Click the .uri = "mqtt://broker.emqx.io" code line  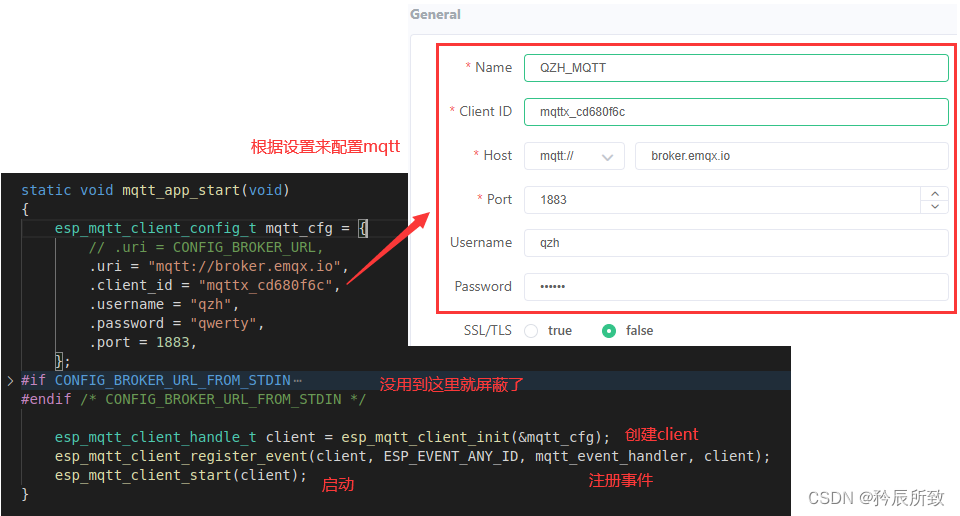[x=219, y=266]
